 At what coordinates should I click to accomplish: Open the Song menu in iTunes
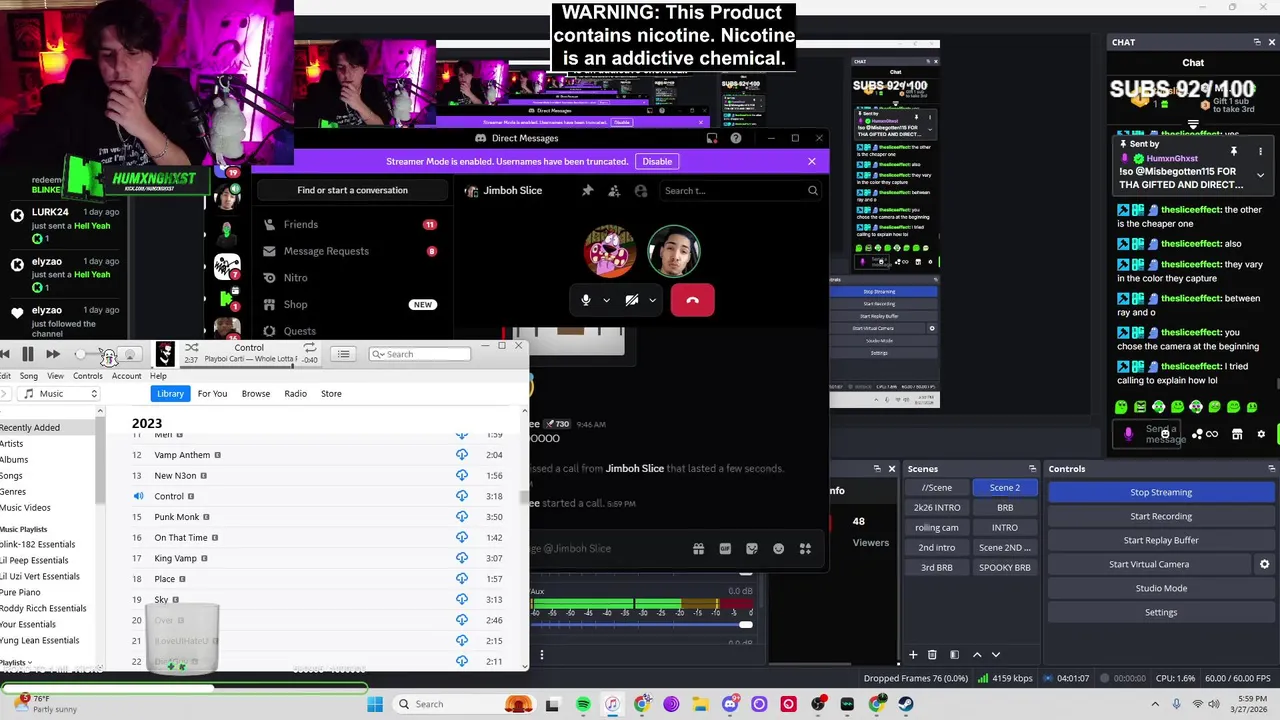[x=29, y=376]
